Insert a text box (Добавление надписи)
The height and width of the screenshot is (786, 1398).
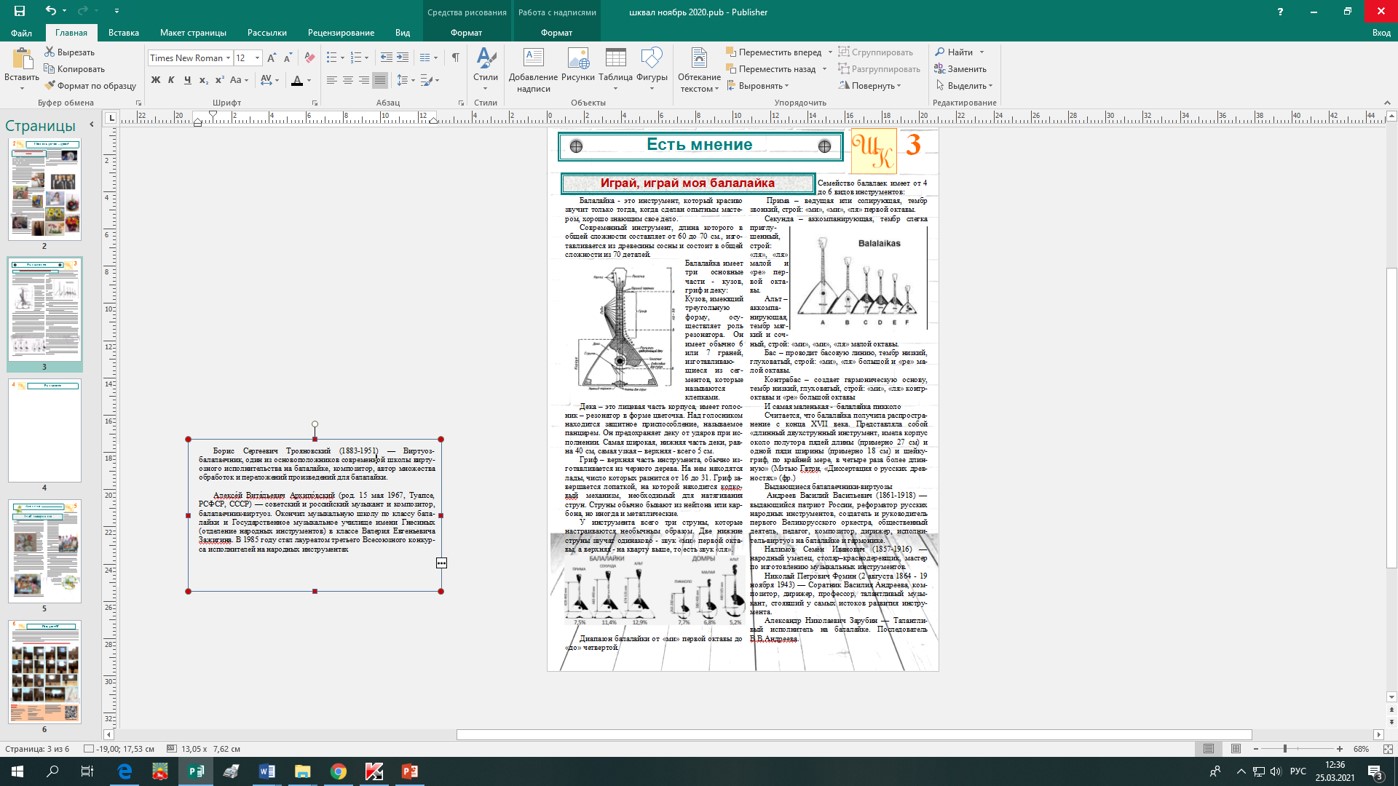coord(533,70)
